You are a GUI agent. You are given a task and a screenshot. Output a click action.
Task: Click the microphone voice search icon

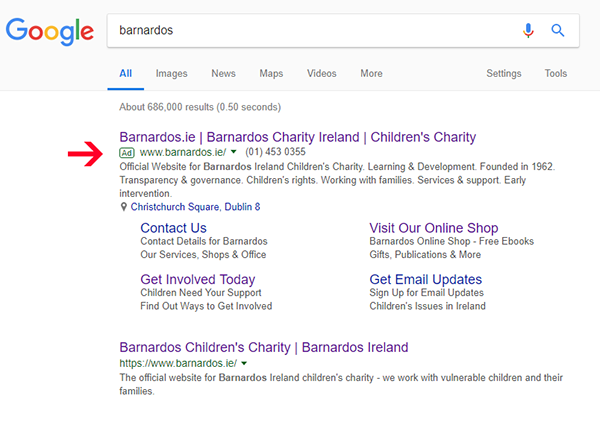(x=528, y=30)
